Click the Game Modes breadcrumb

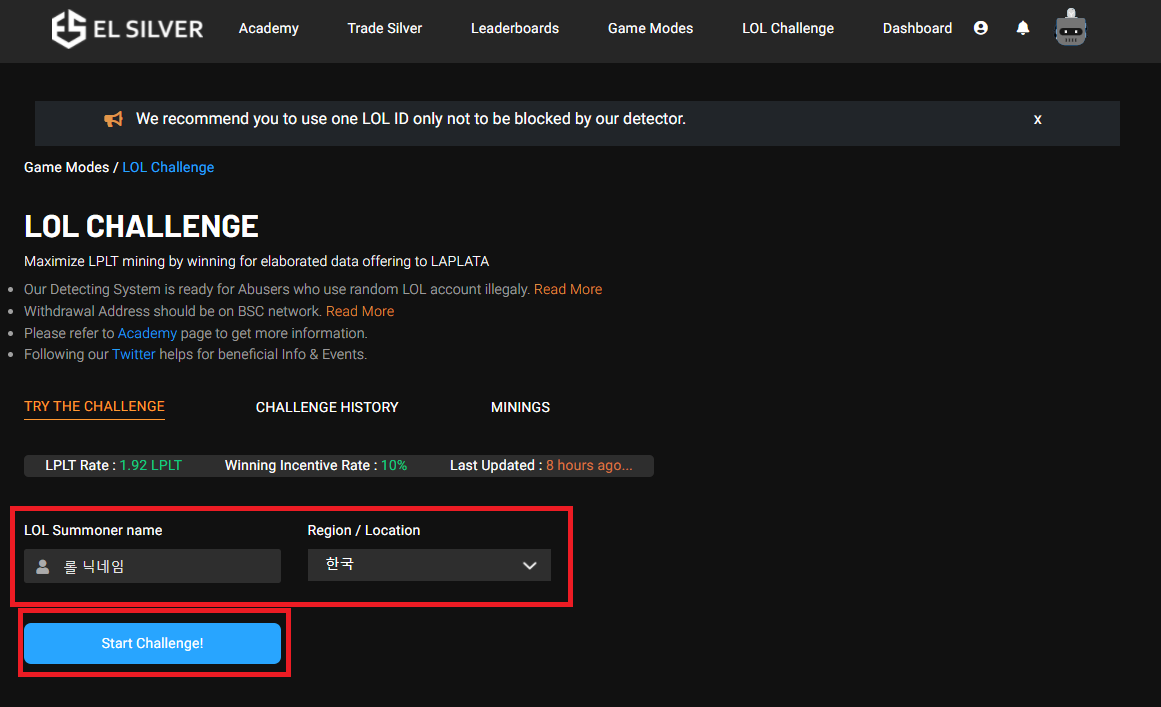[x=67, y=167]
